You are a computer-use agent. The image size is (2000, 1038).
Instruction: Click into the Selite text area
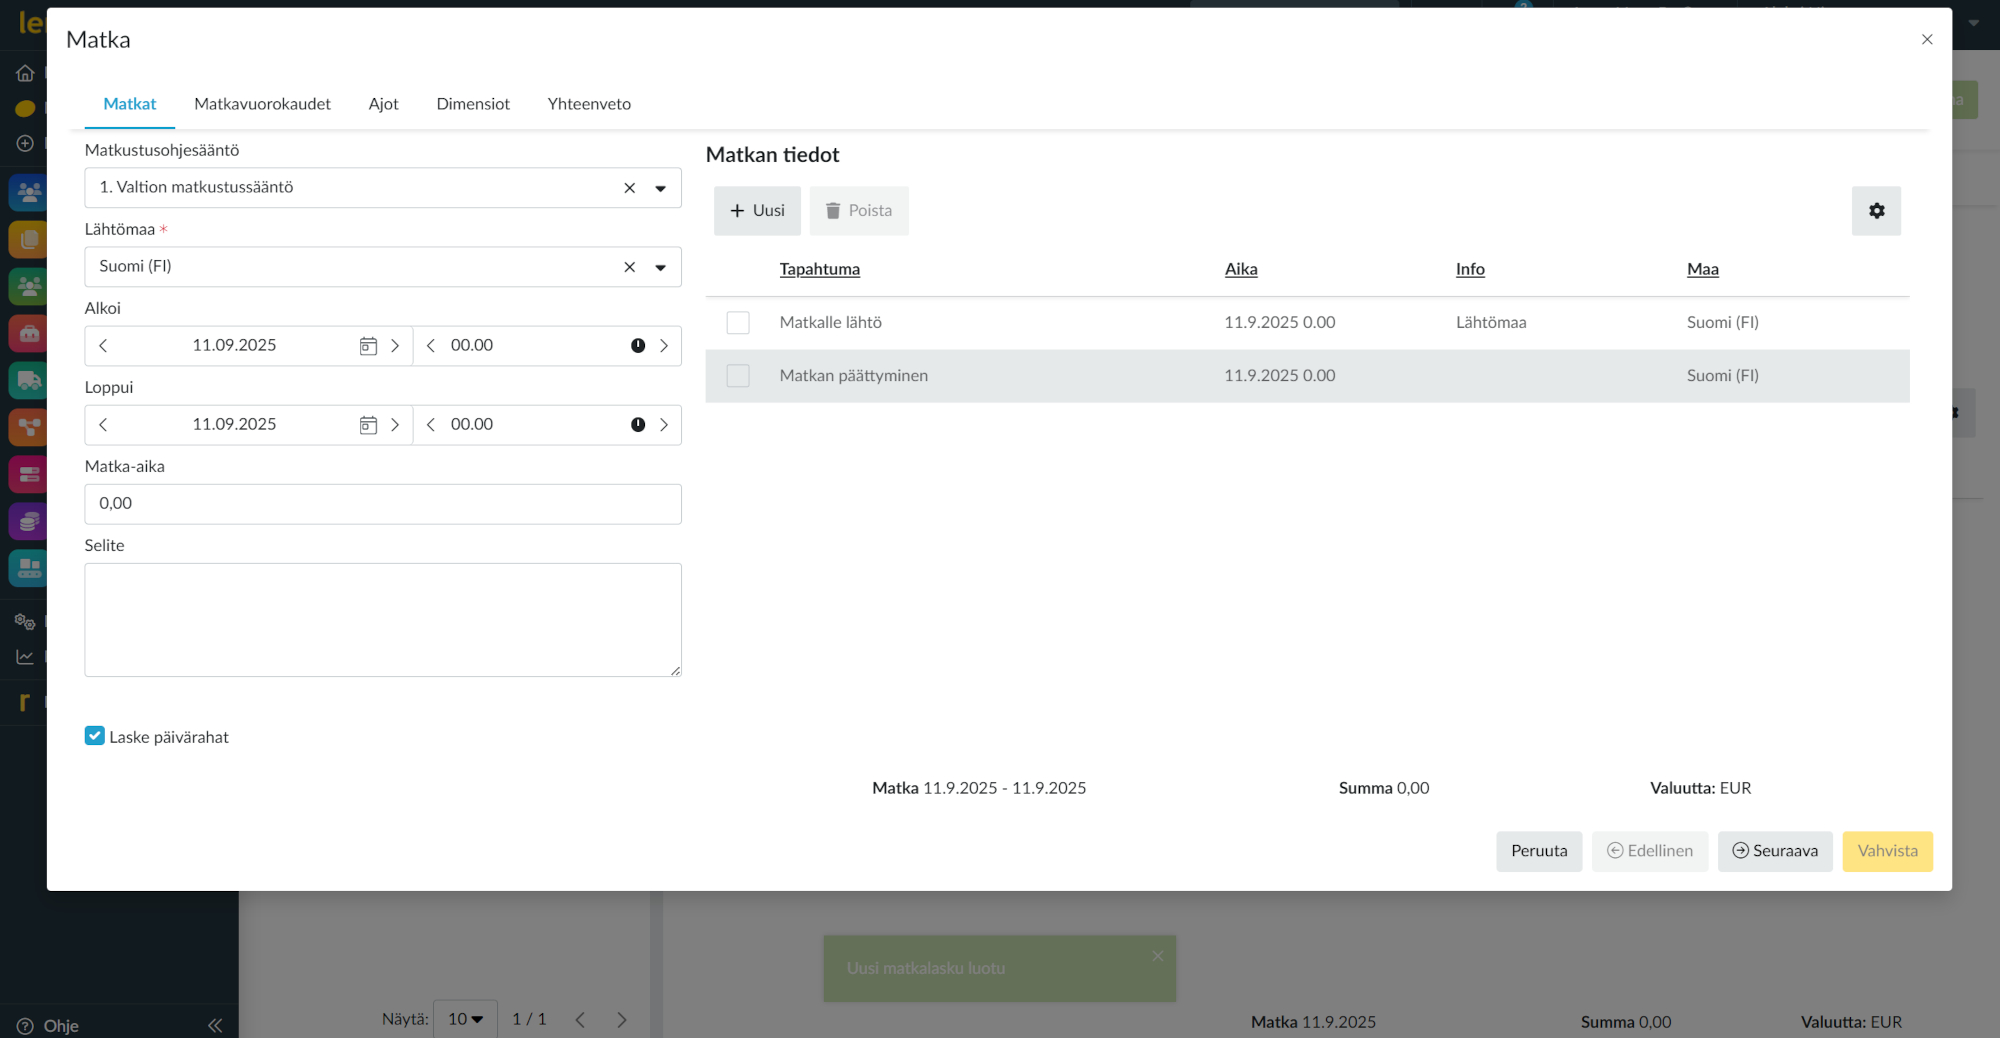coord(383,620)
